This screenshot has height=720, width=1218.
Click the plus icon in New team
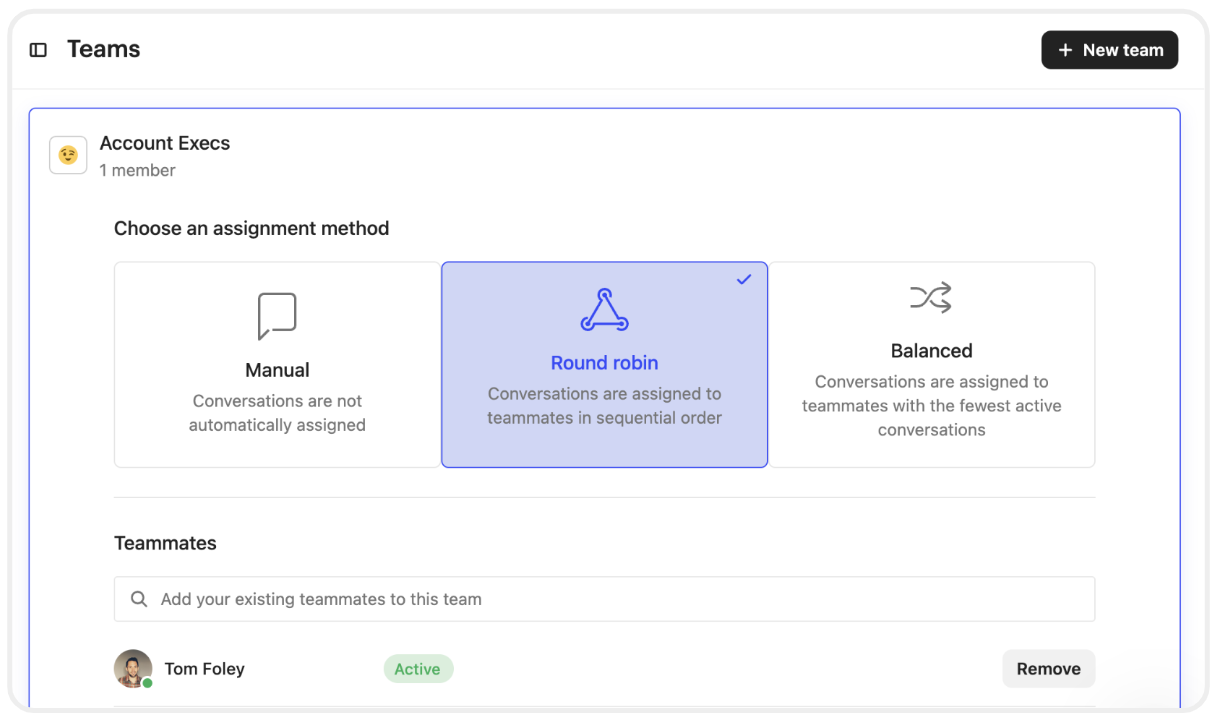(x=1065, y=50)
